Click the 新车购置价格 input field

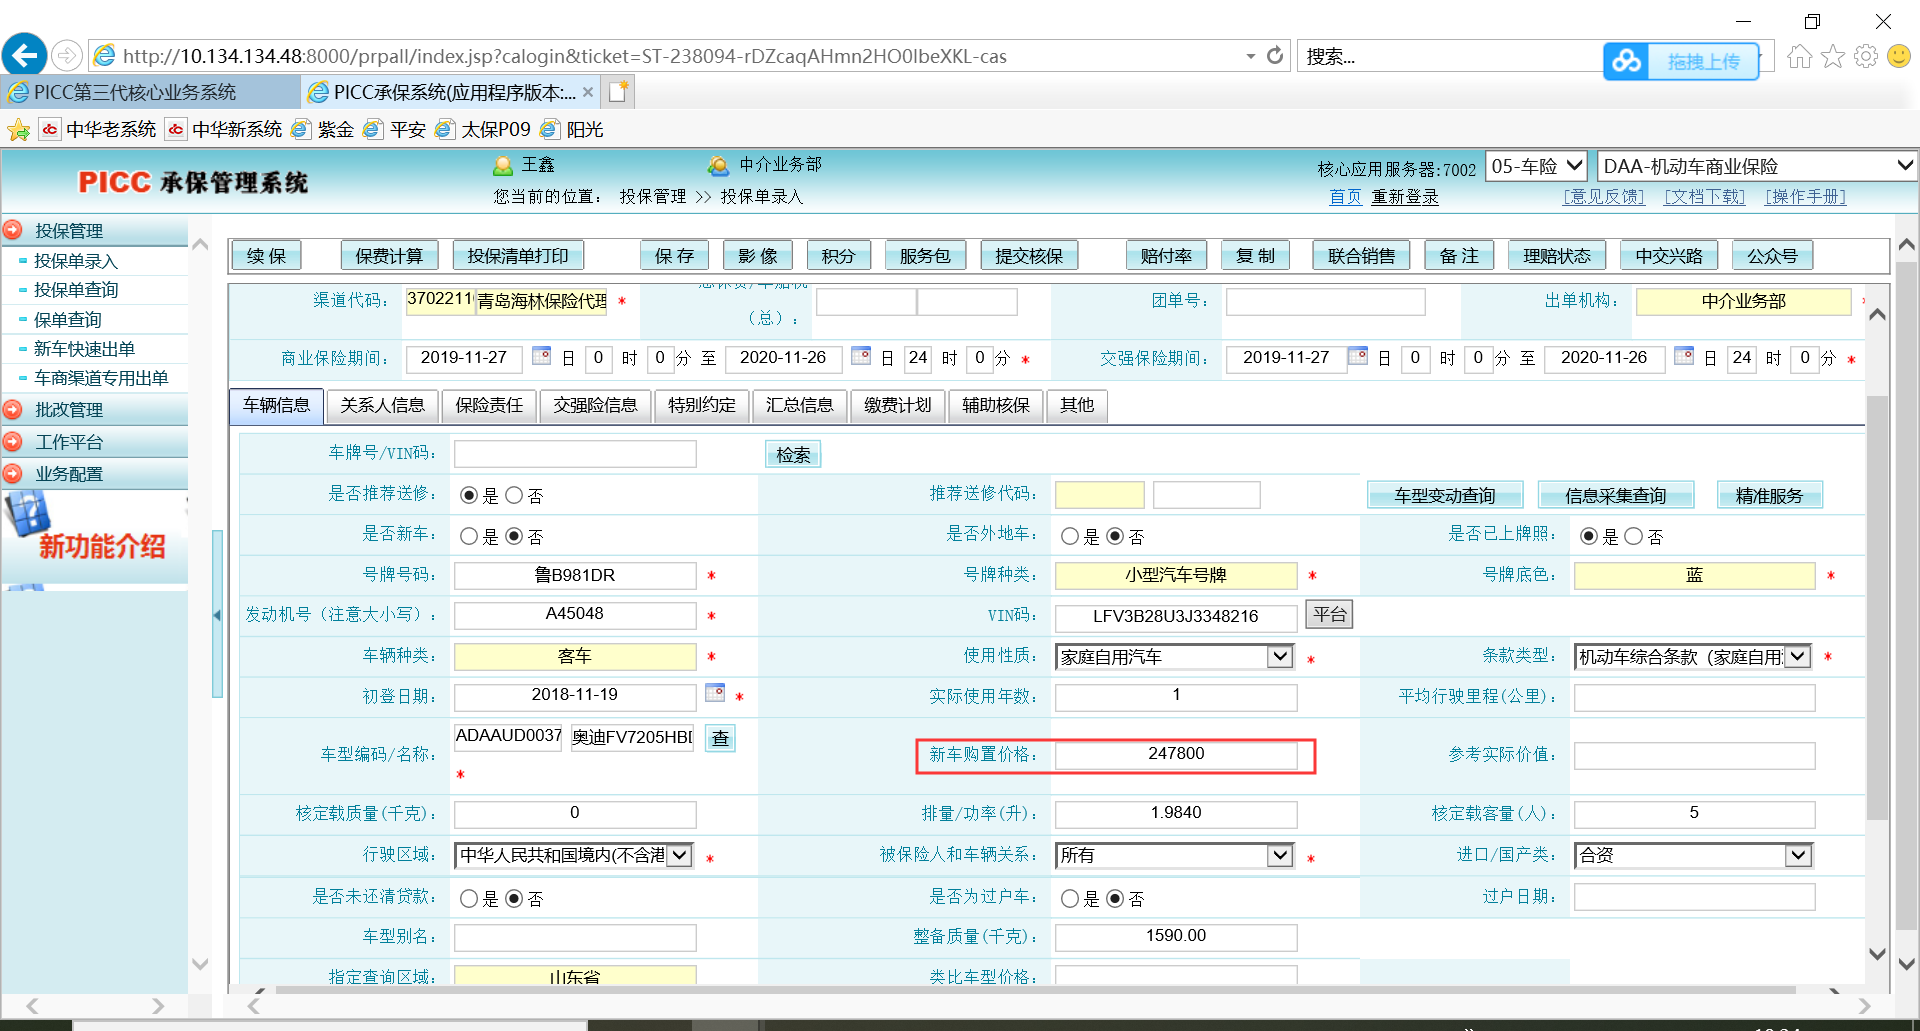point(1176,754)
